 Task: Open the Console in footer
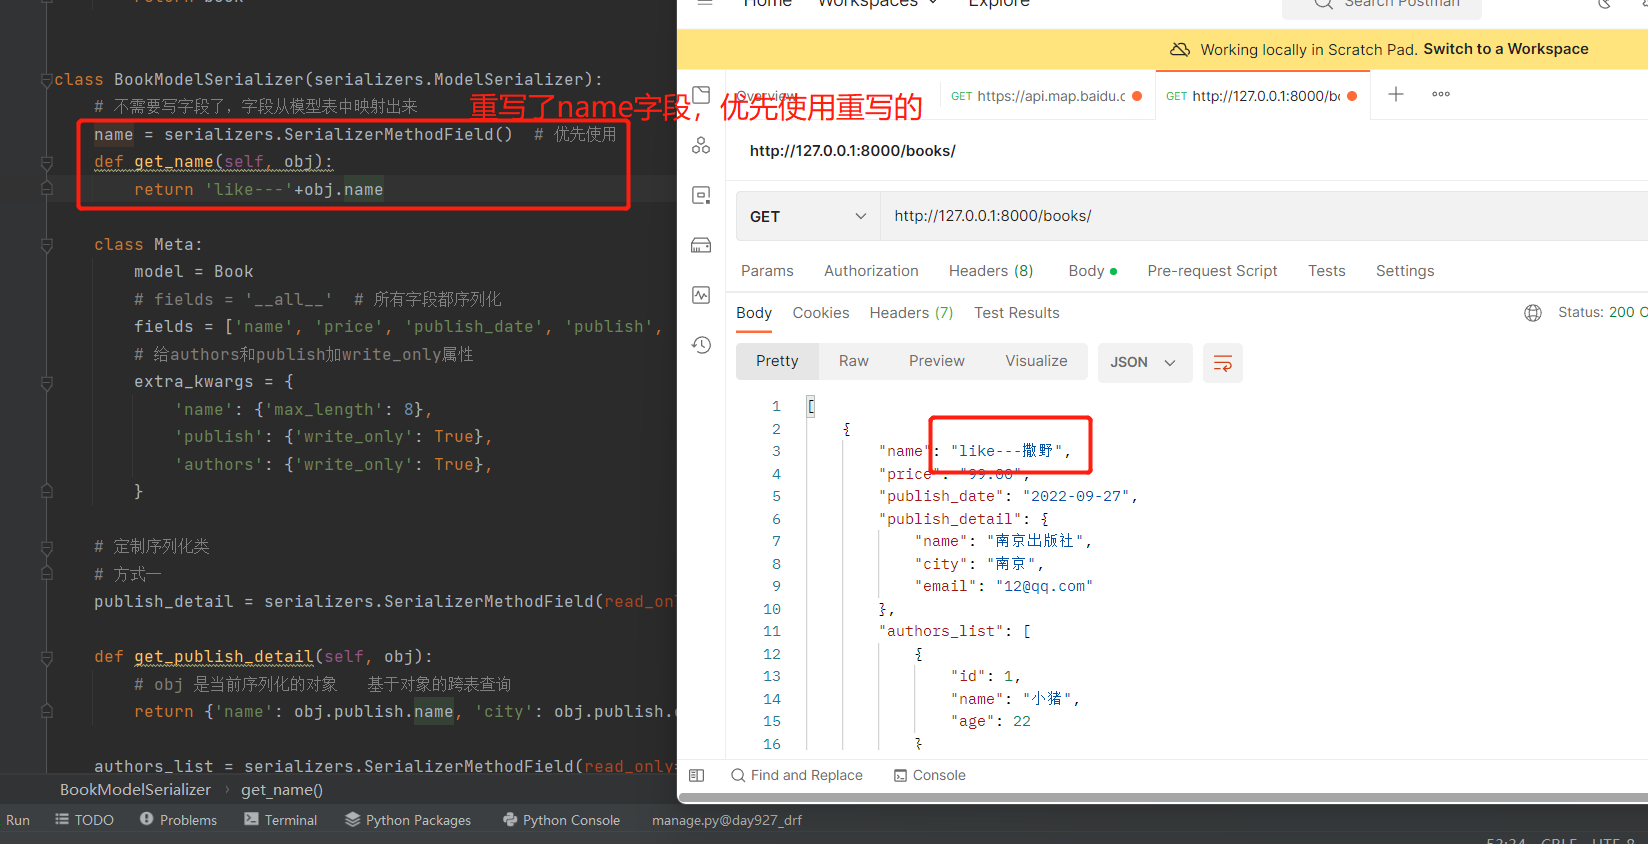[x=929, y=775]
